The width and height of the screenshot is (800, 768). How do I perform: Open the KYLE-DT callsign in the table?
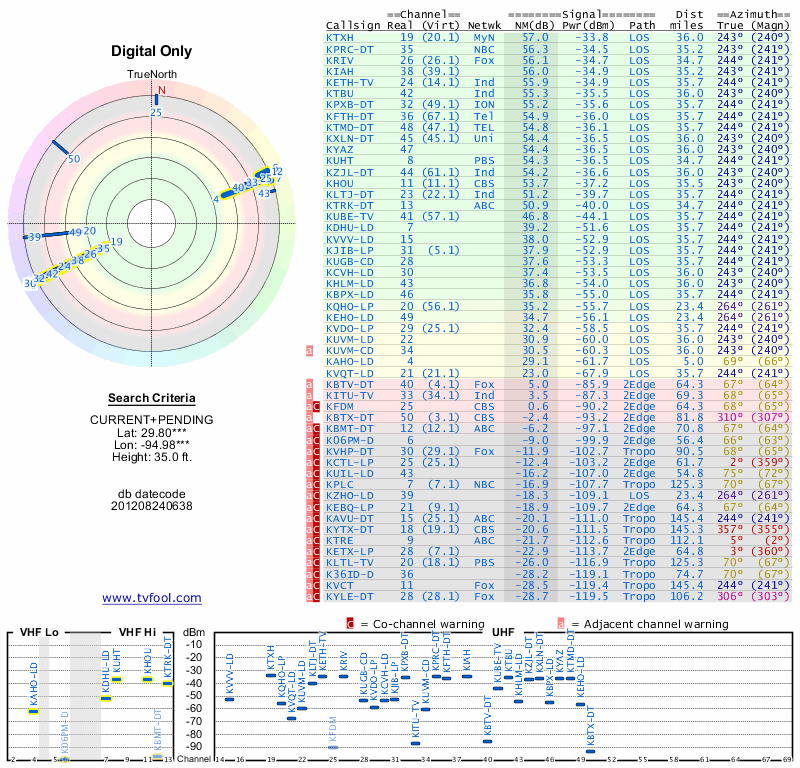pos(350,596)
